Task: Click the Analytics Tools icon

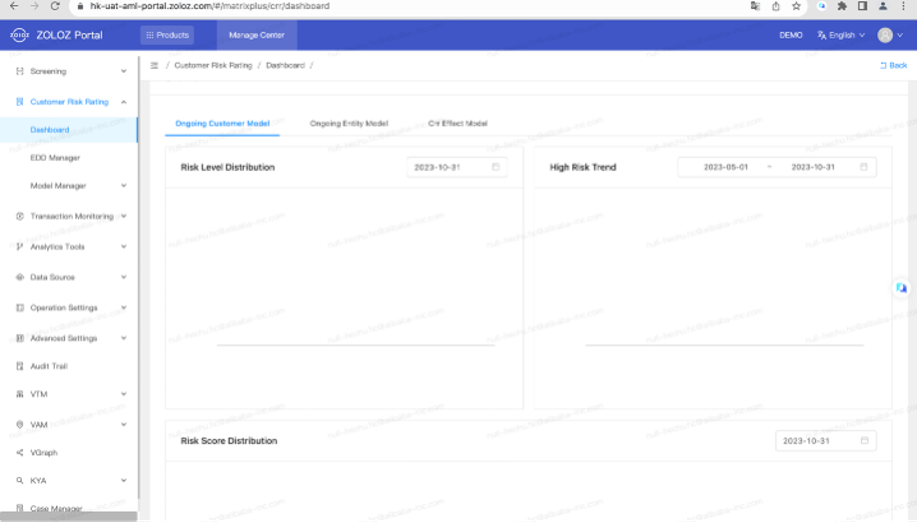Action: click(x=20, y=247)
